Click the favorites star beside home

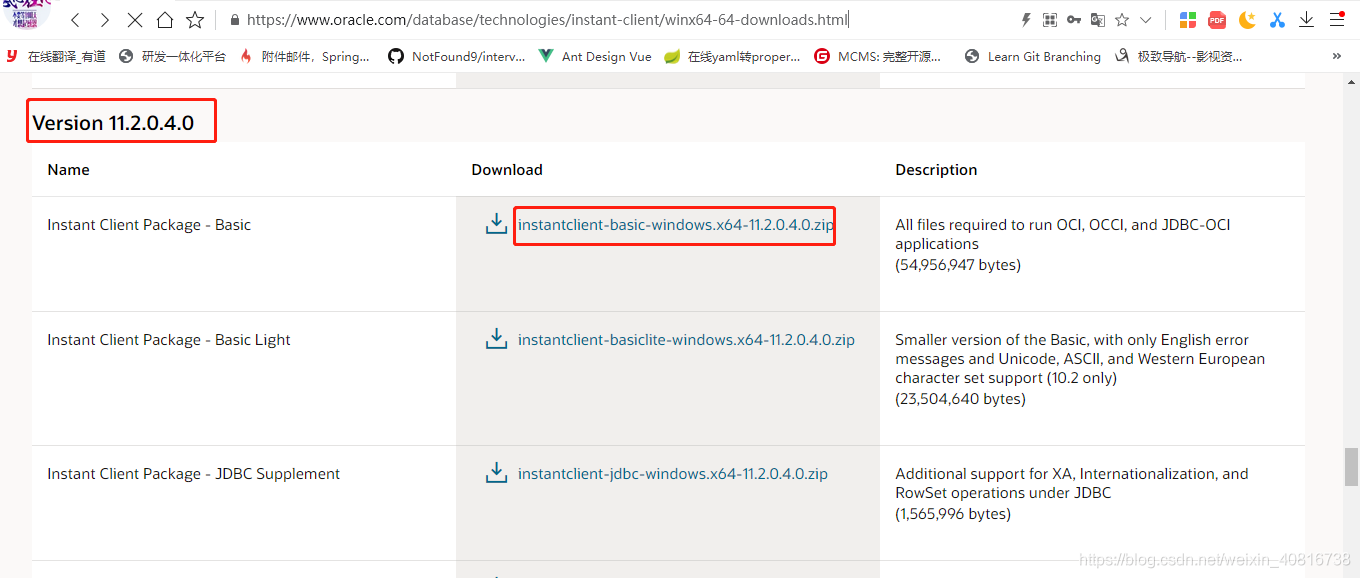click(x=195, y=20)
